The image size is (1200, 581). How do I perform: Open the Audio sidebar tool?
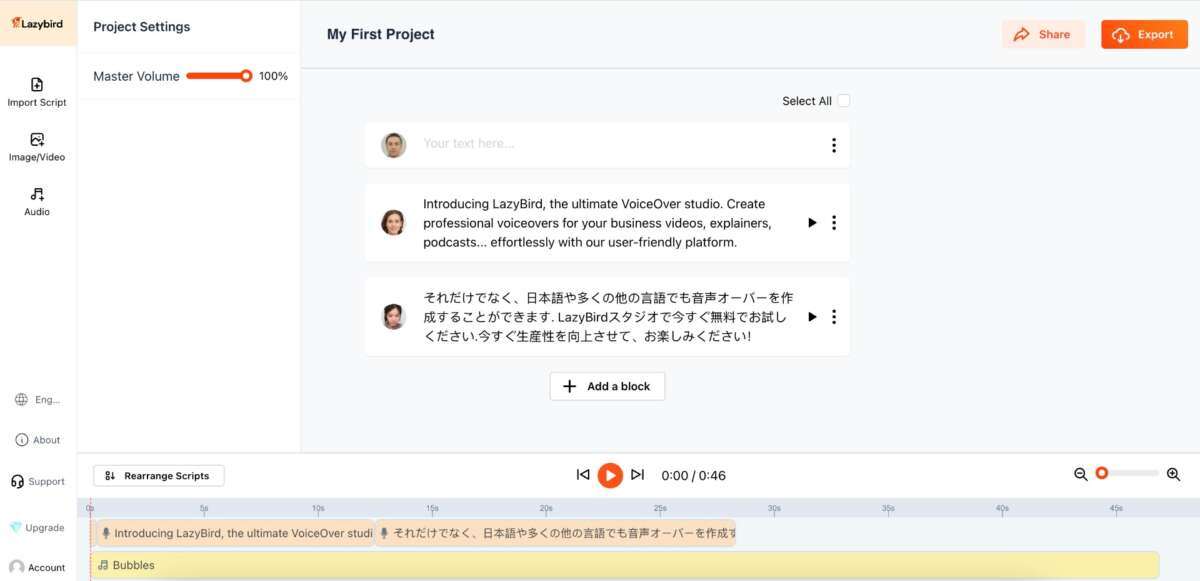(37, 201)
